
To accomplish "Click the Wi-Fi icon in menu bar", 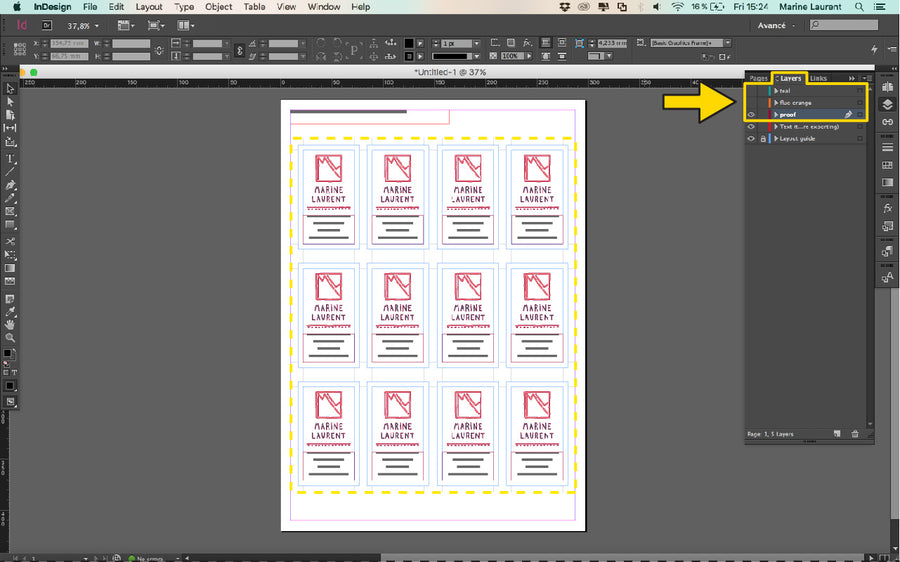I will (678, 7).
